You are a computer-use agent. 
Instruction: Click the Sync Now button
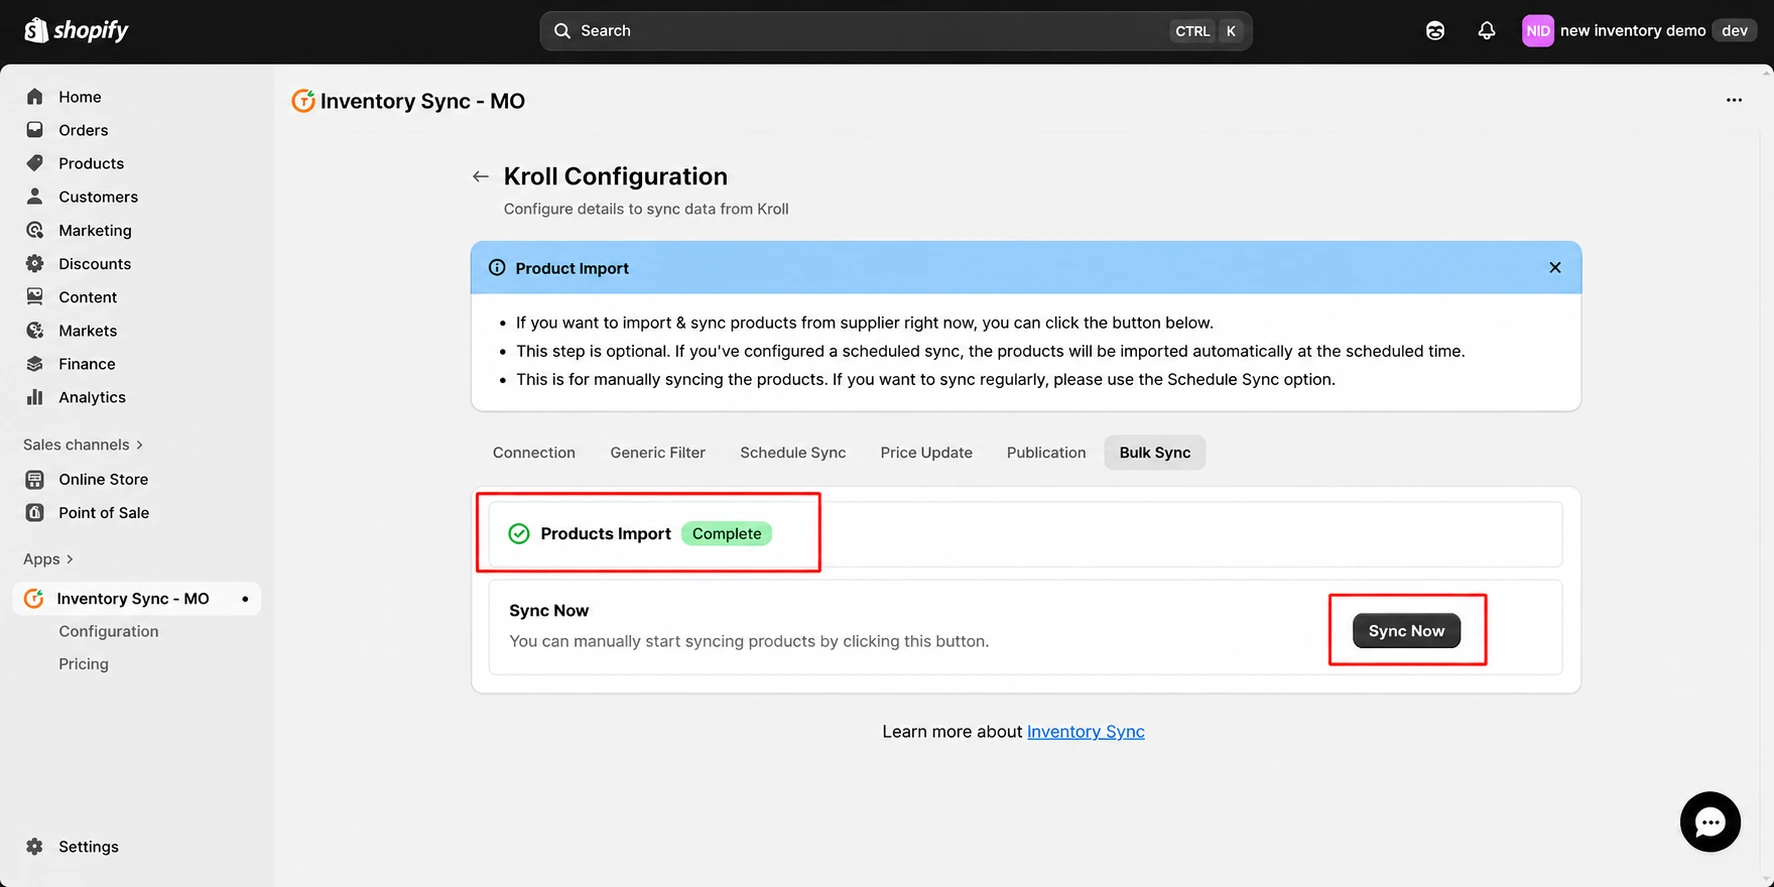[1406, 631]
